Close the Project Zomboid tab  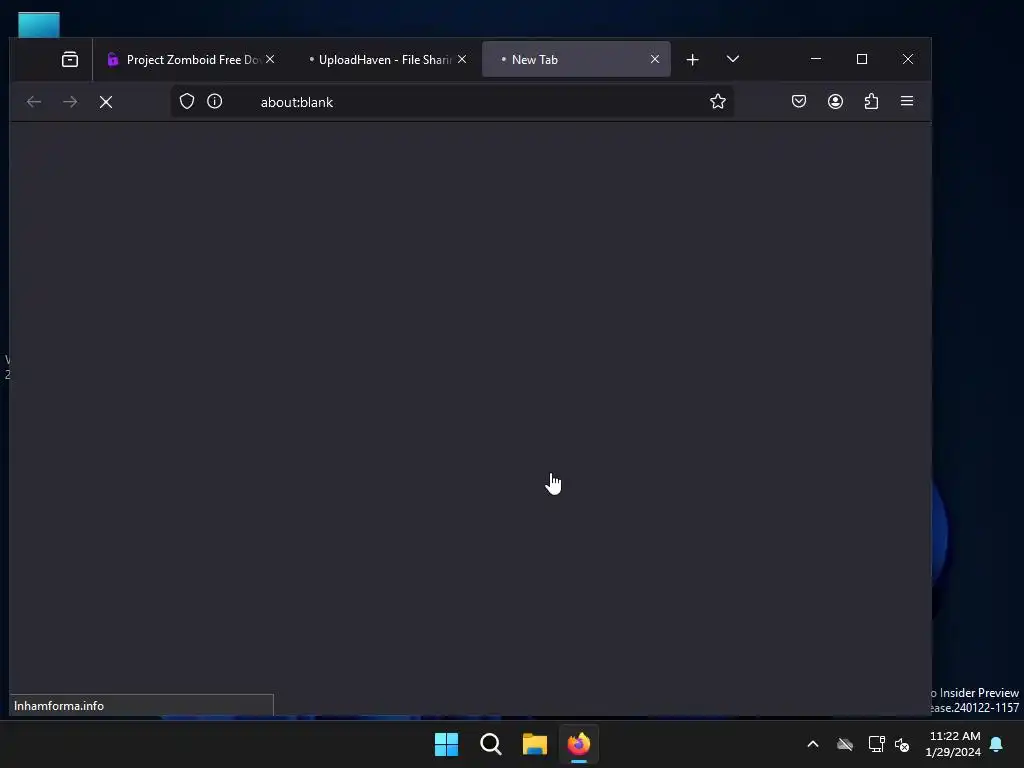(x=270, y=59)
